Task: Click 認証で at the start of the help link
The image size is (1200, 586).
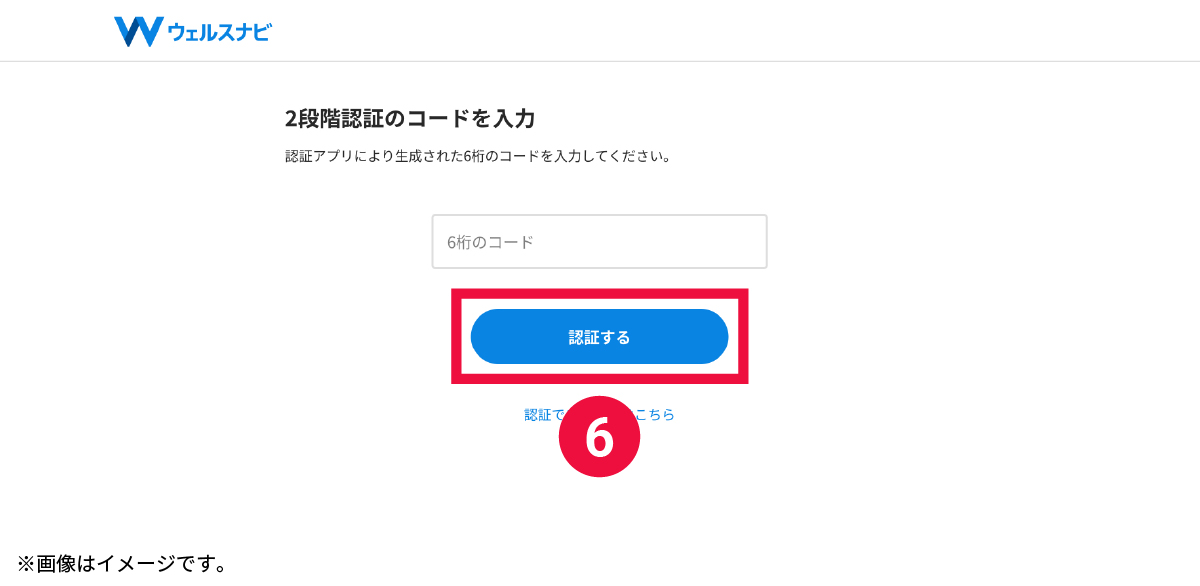Action: point(545,414)
